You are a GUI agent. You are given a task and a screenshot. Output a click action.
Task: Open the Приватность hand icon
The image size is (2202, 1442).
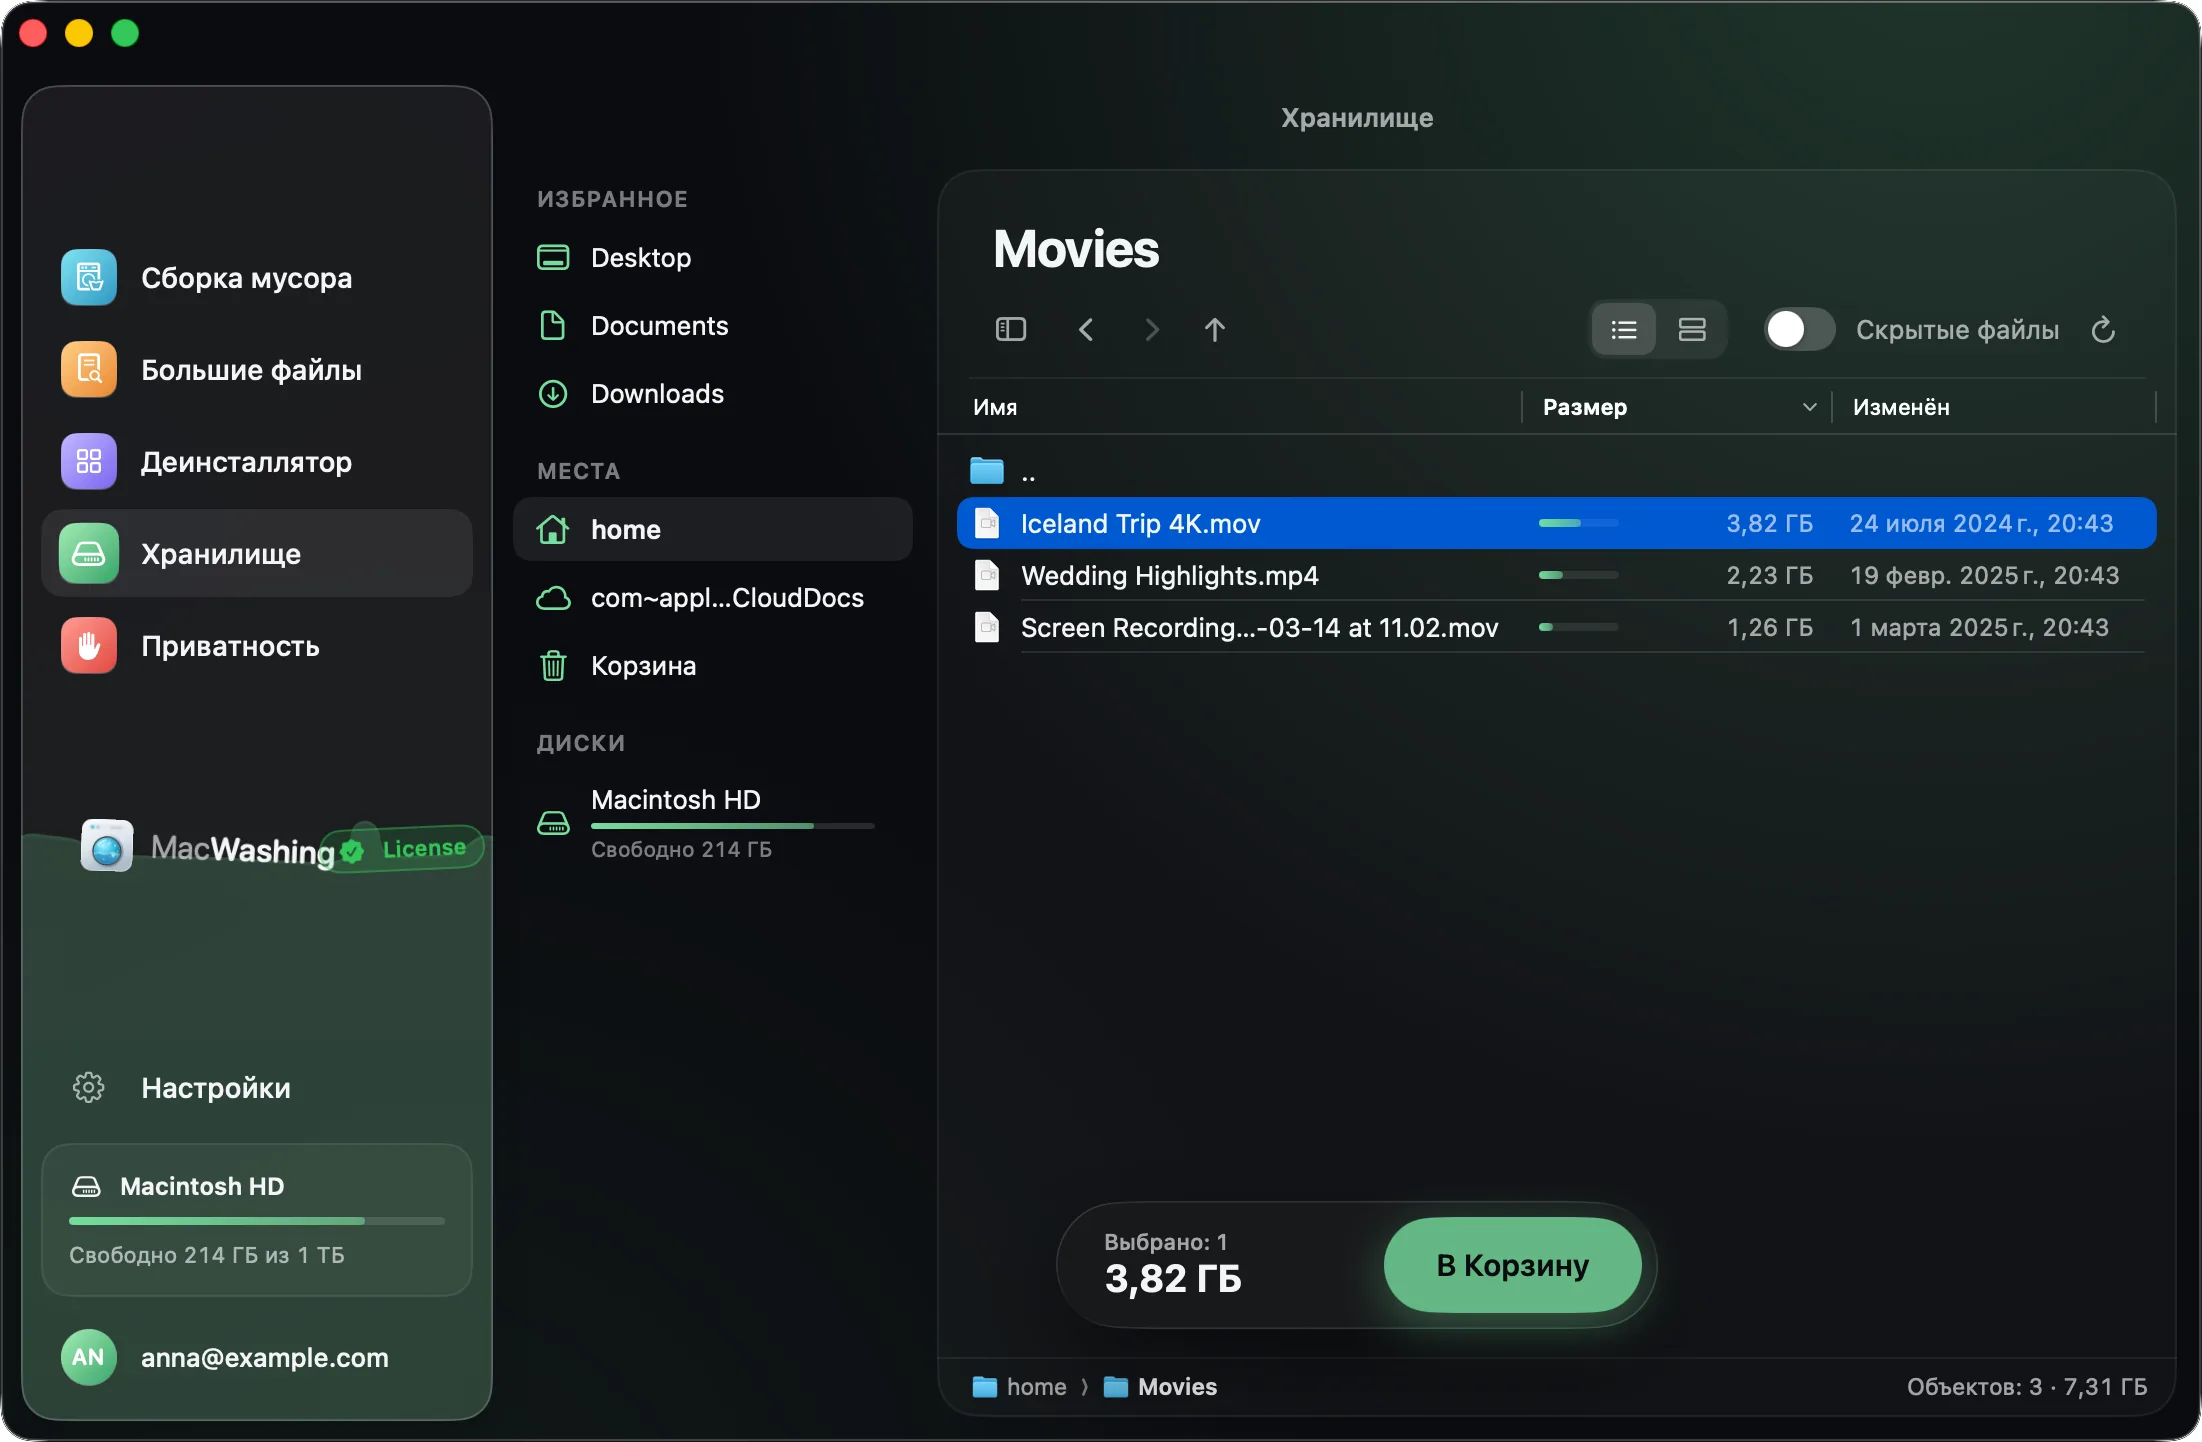[x=89, y=645]
